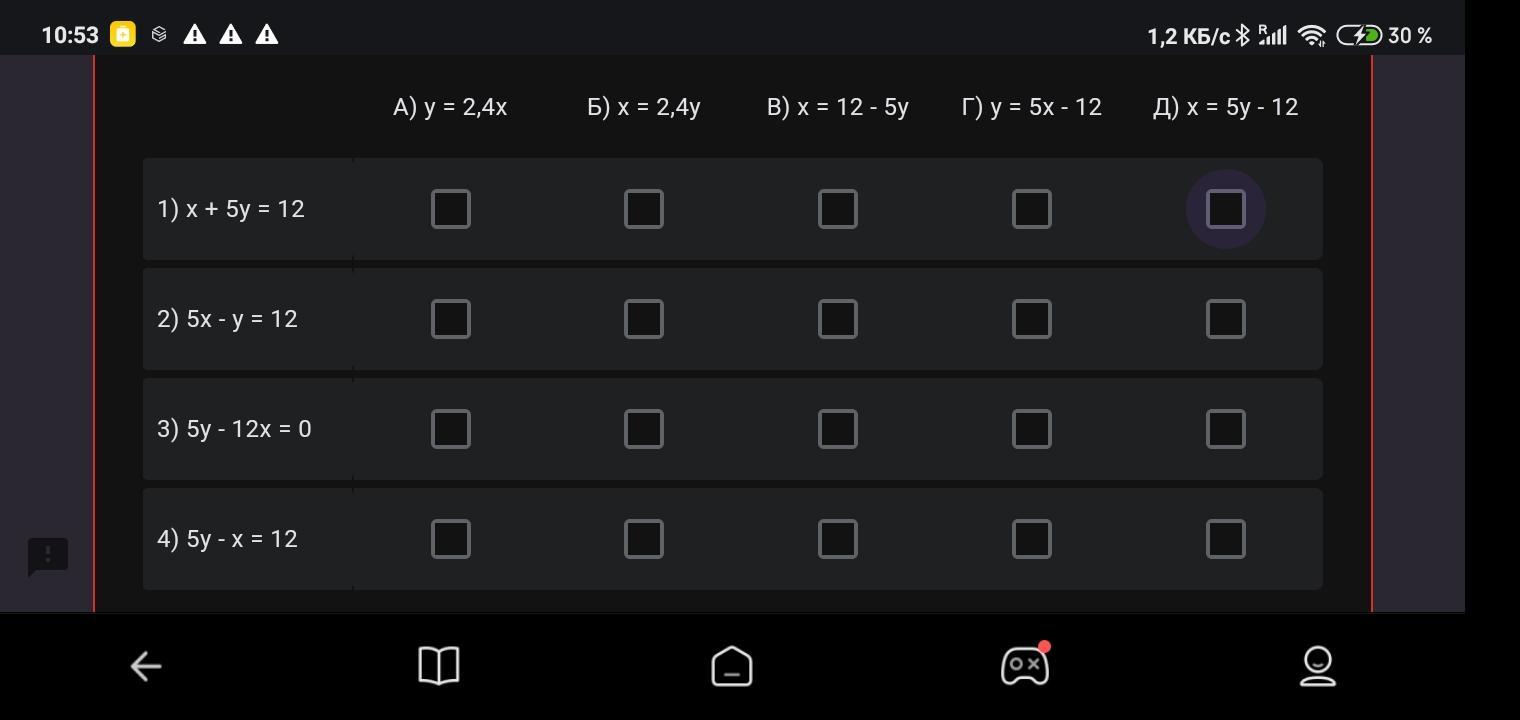Tap the battery indicator icon
1520x720 pixels.
click(x=1359, y=36)
